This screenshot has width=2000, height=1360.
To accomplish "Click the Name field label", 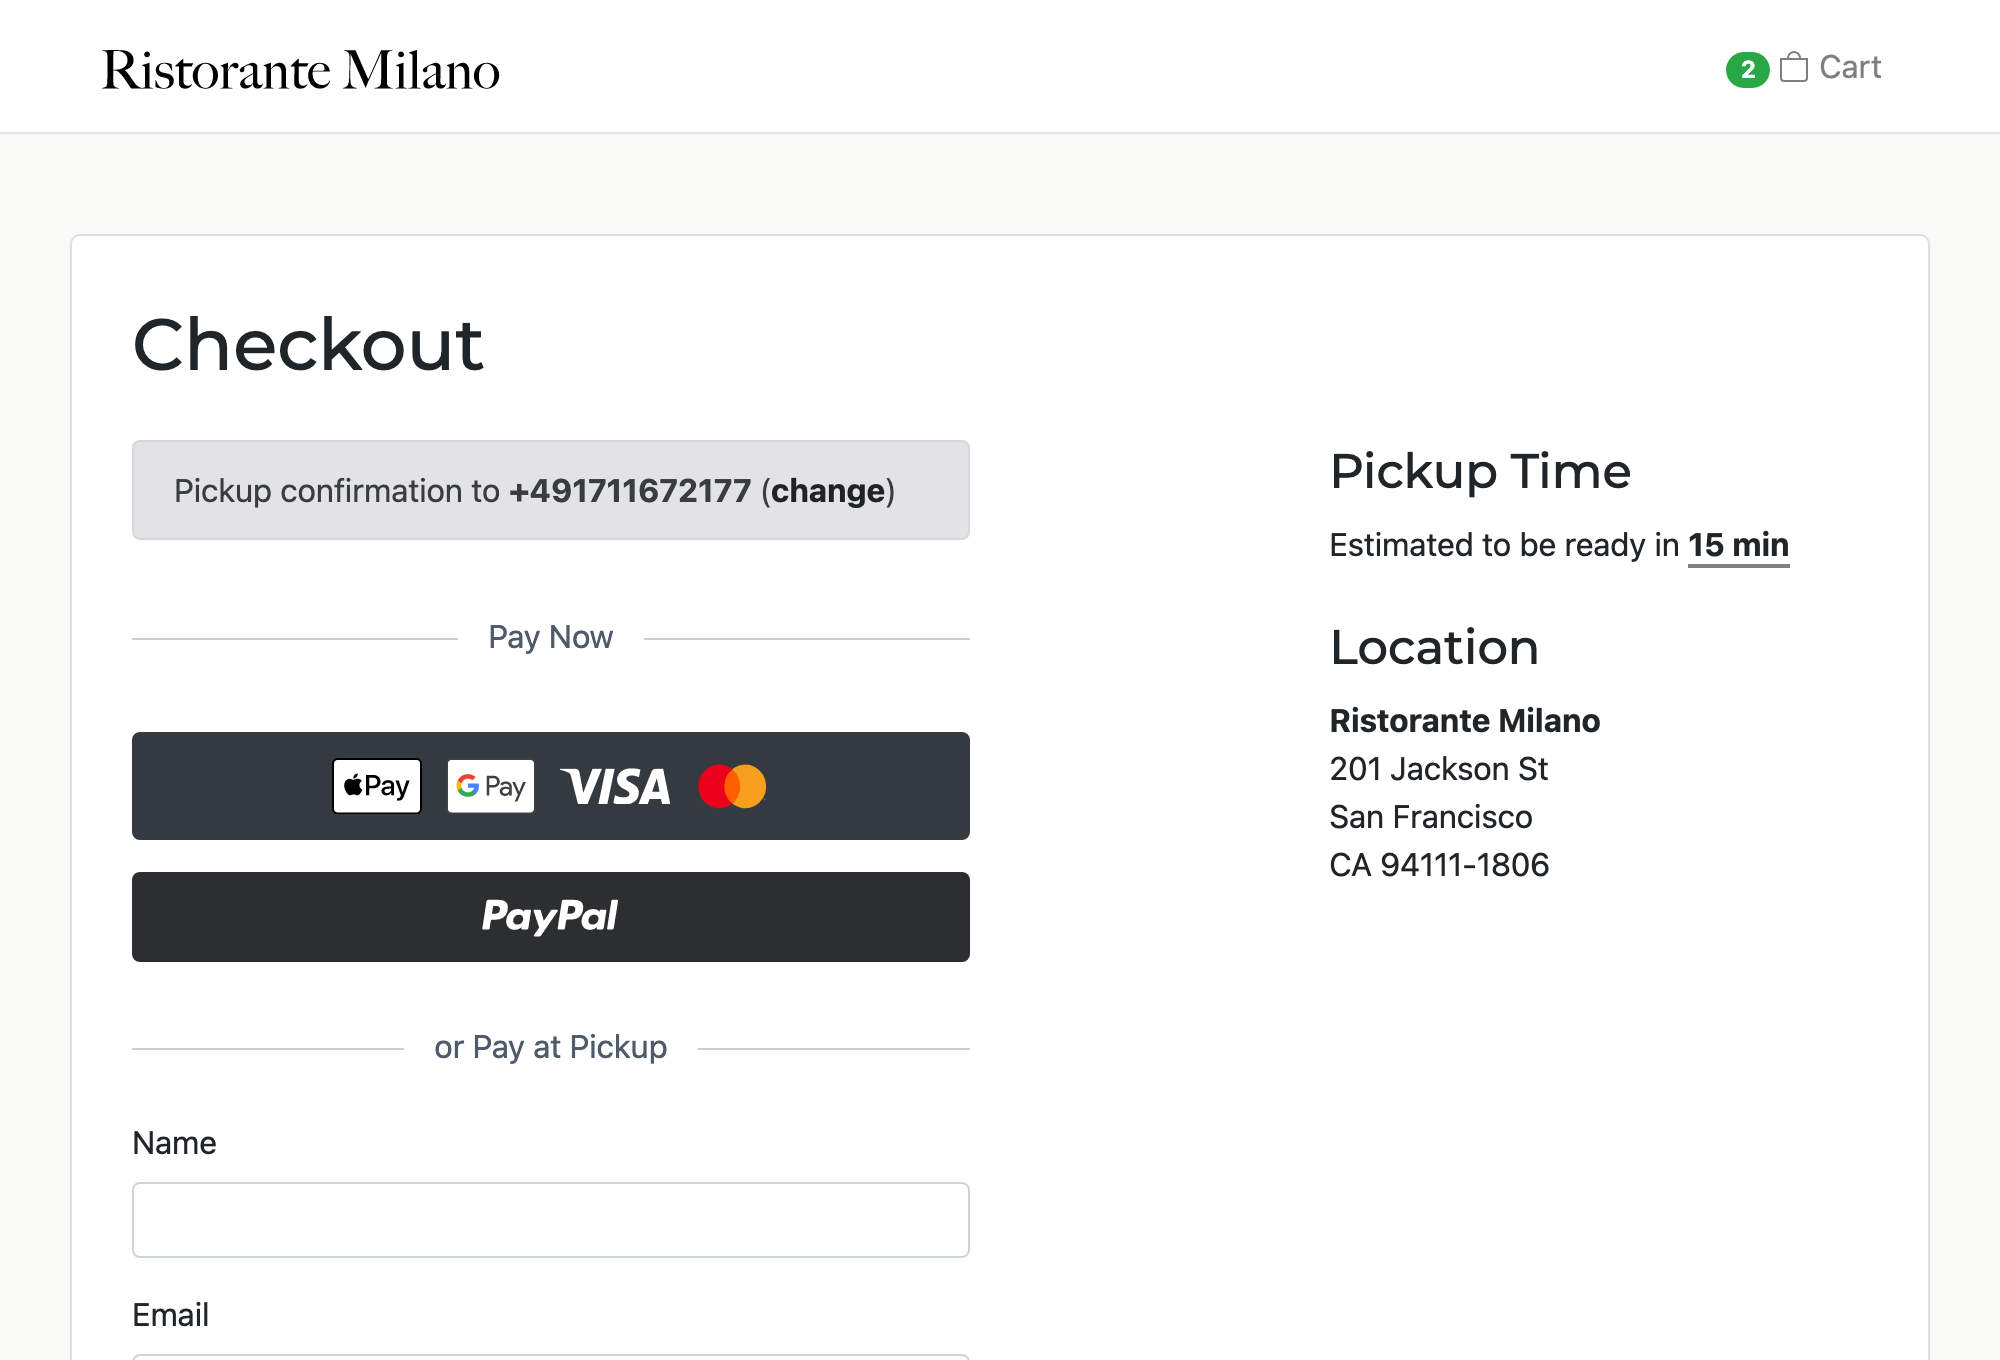I will coord(175,1143).
